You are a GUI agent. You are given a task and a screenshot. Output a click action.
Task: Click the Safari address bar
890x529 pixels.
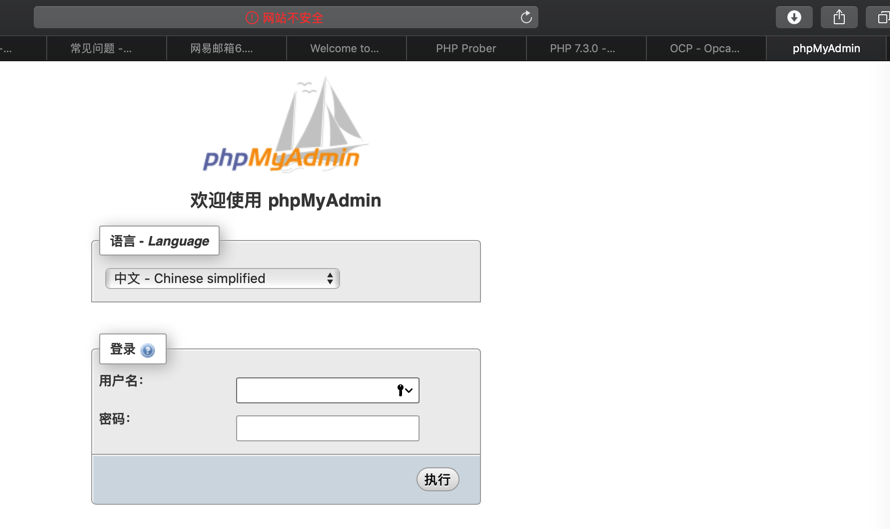pos(286,18)
